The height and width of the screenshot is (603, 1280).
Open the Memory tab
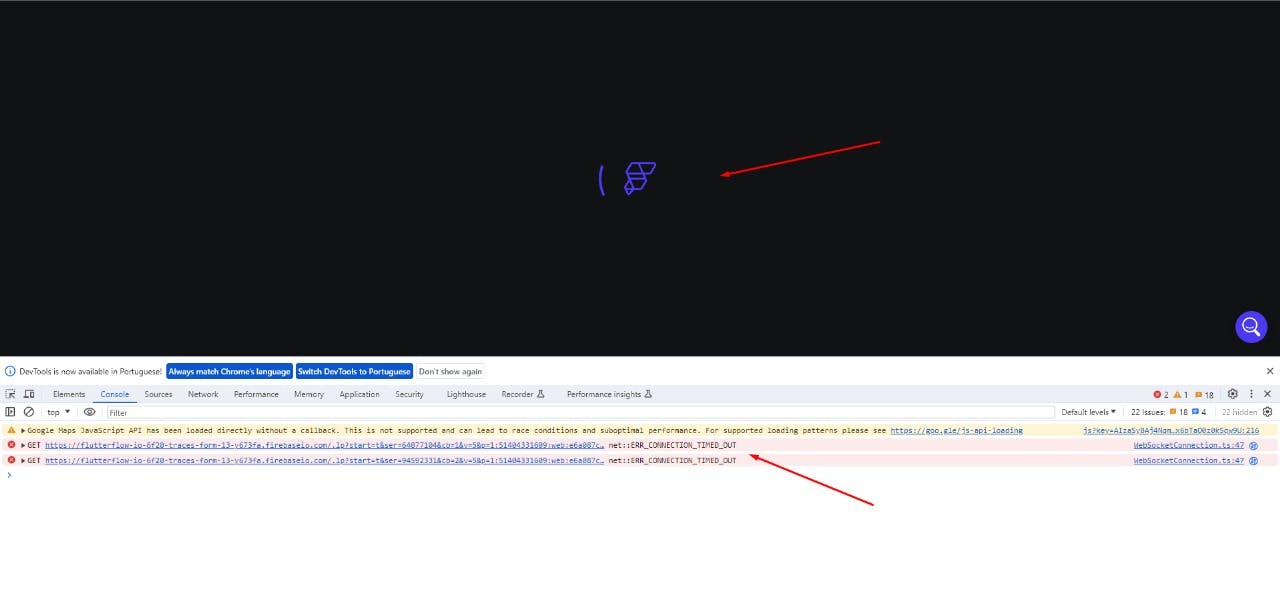pyautogui.click(x=309, y=394)
